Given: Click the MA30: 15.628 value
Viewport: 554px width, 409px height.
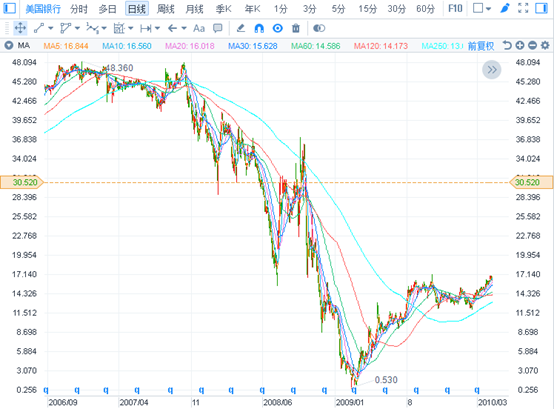Looking at the screenshot, I should tap(253, 46).
